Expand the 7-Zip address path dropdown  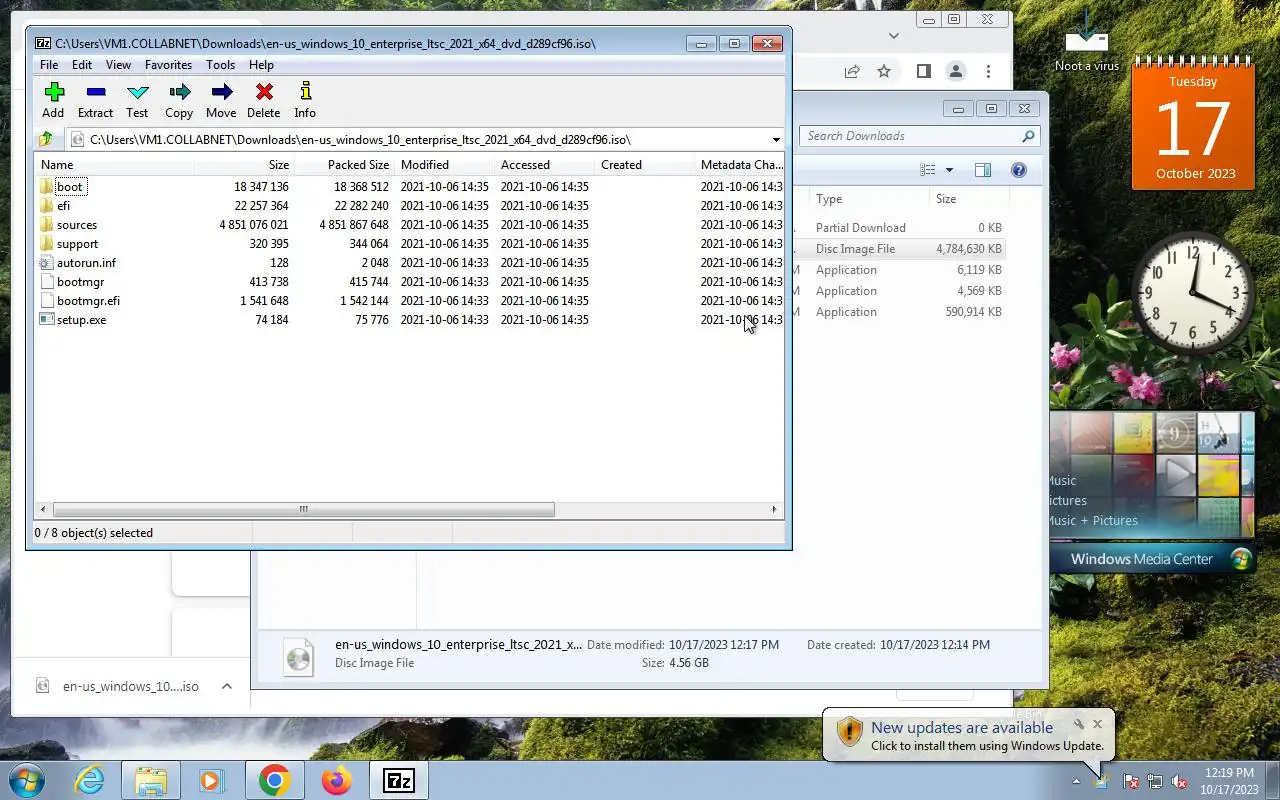tap(776, 140)
